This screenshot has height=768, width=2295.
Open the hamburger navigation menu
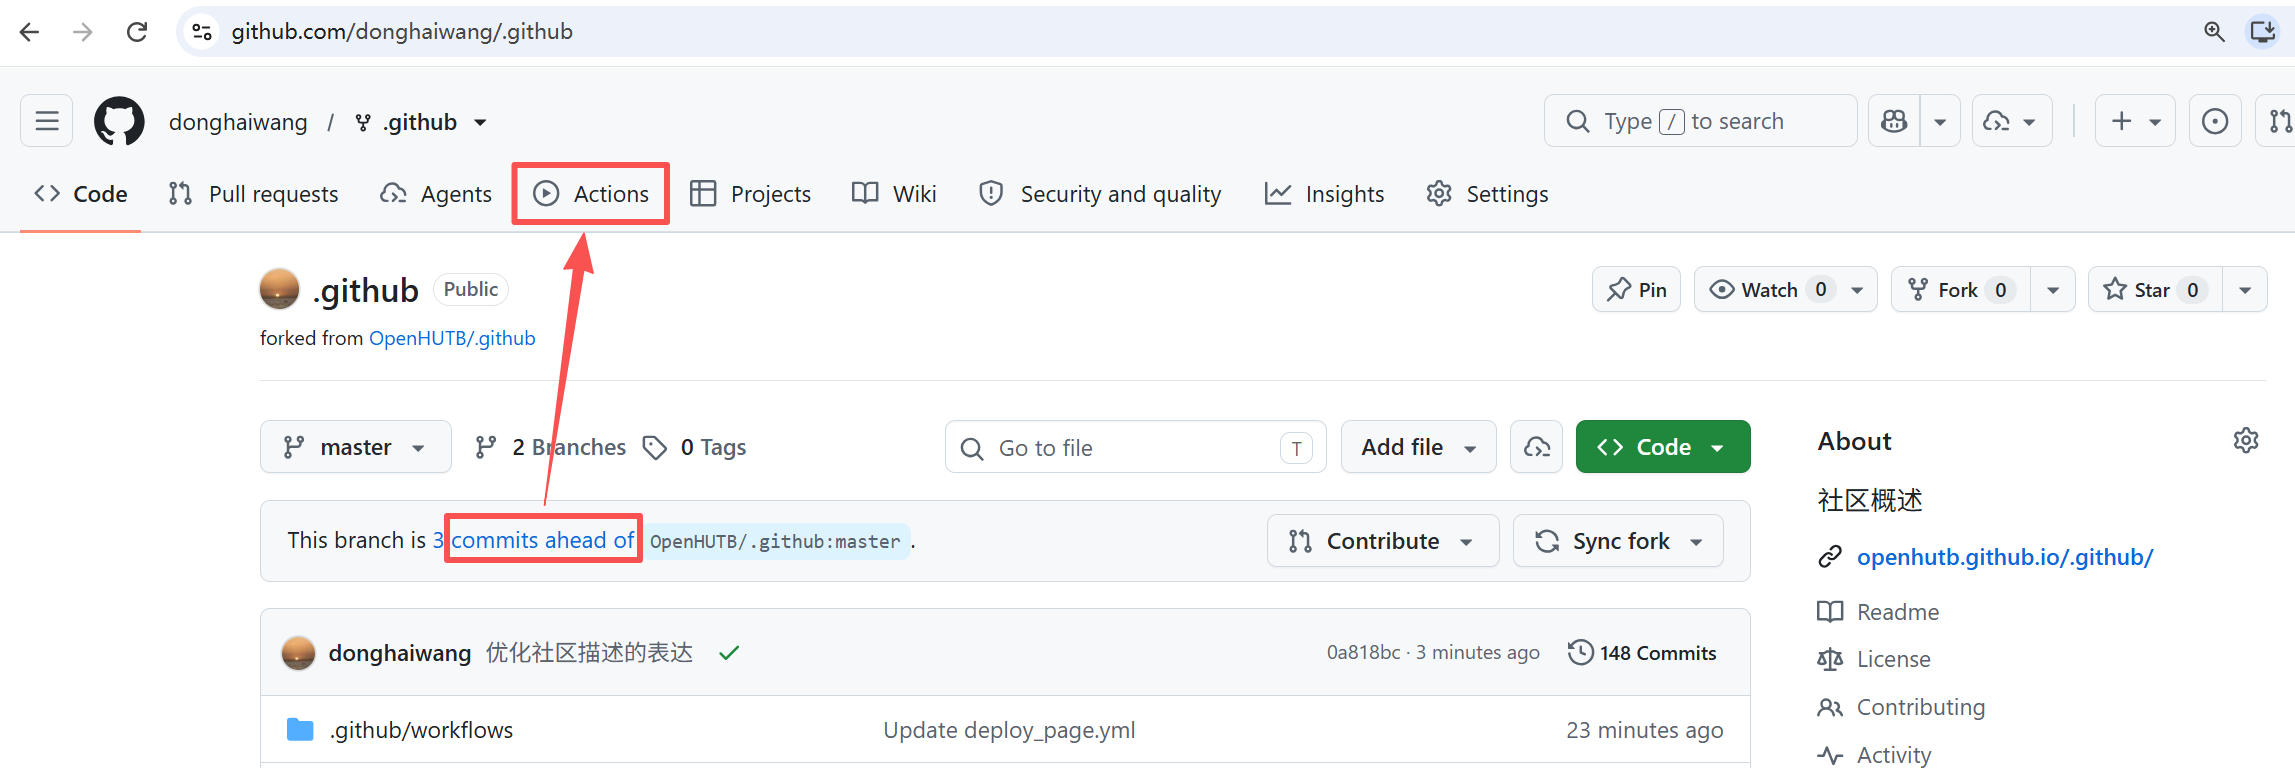click(x=47, y=121)
